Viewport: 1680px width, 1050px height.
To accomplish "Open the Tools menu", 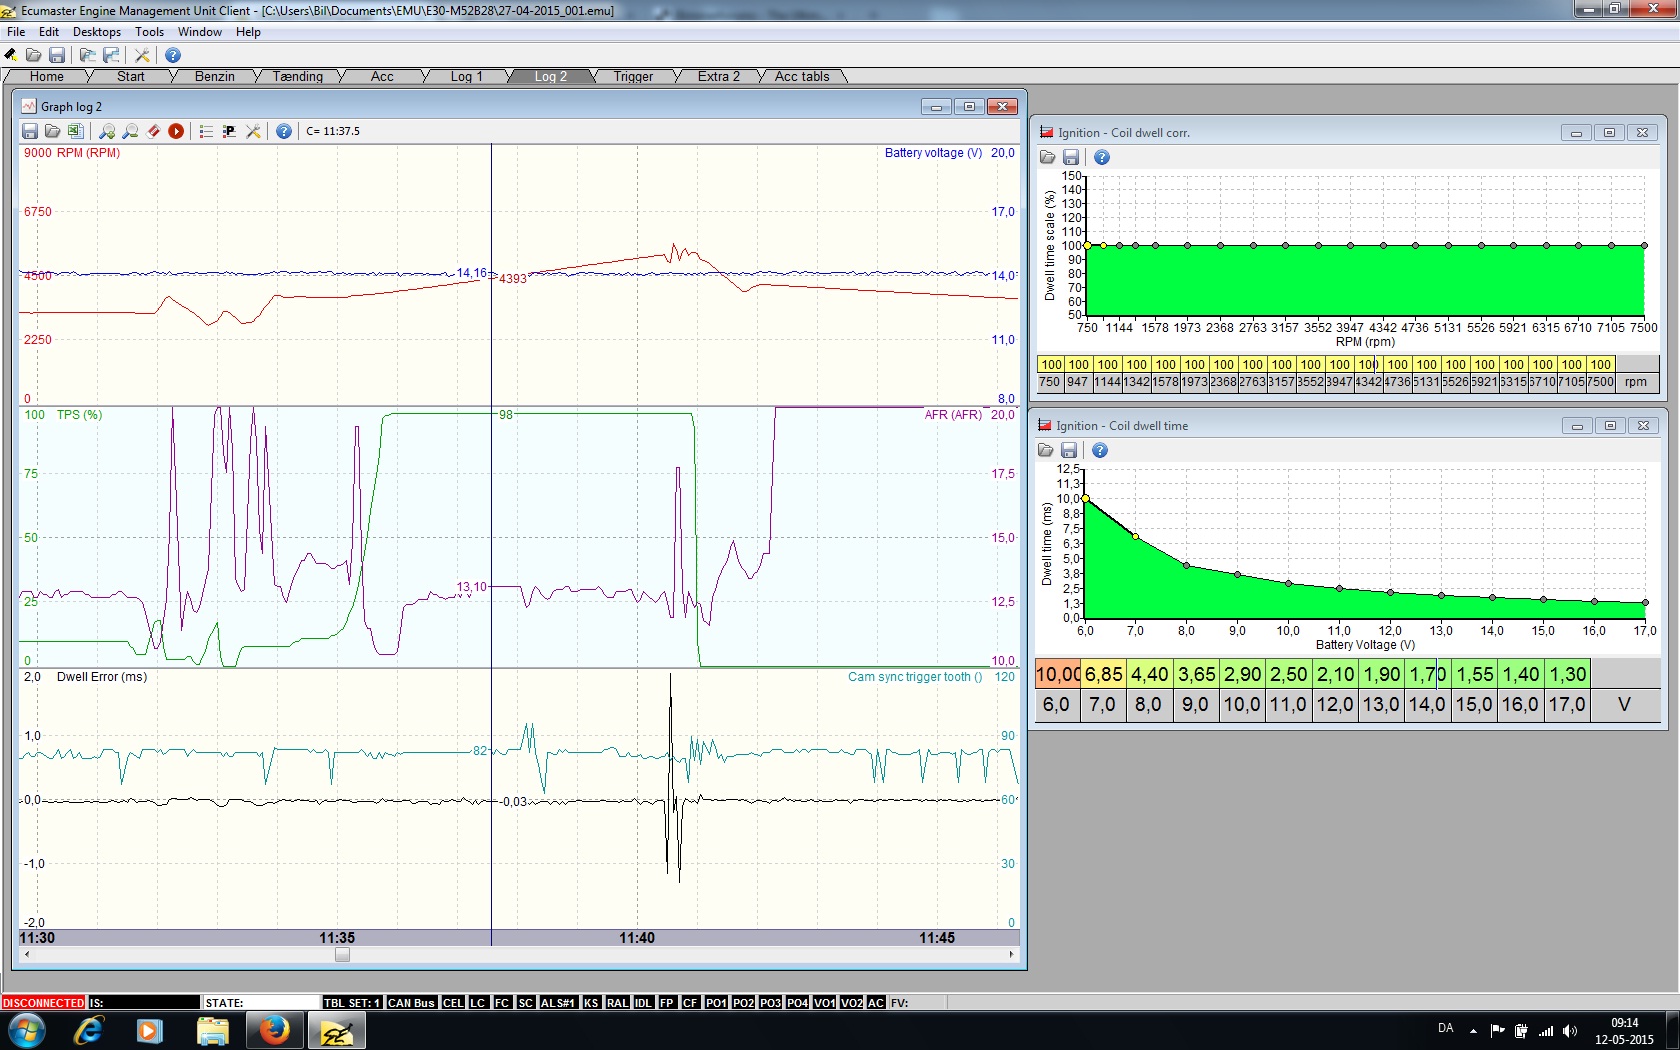I will pyautogui.click(x=150, y=32).
